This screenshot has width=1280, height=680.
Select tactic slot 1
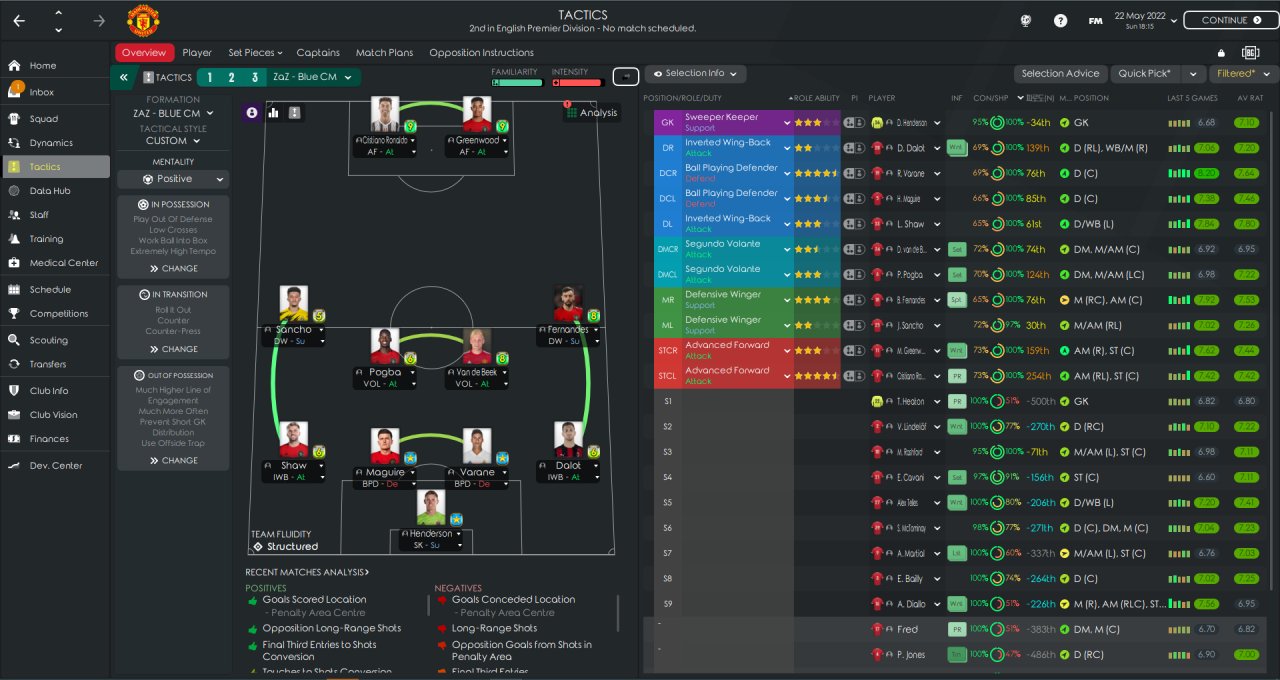tap(210, 77)
